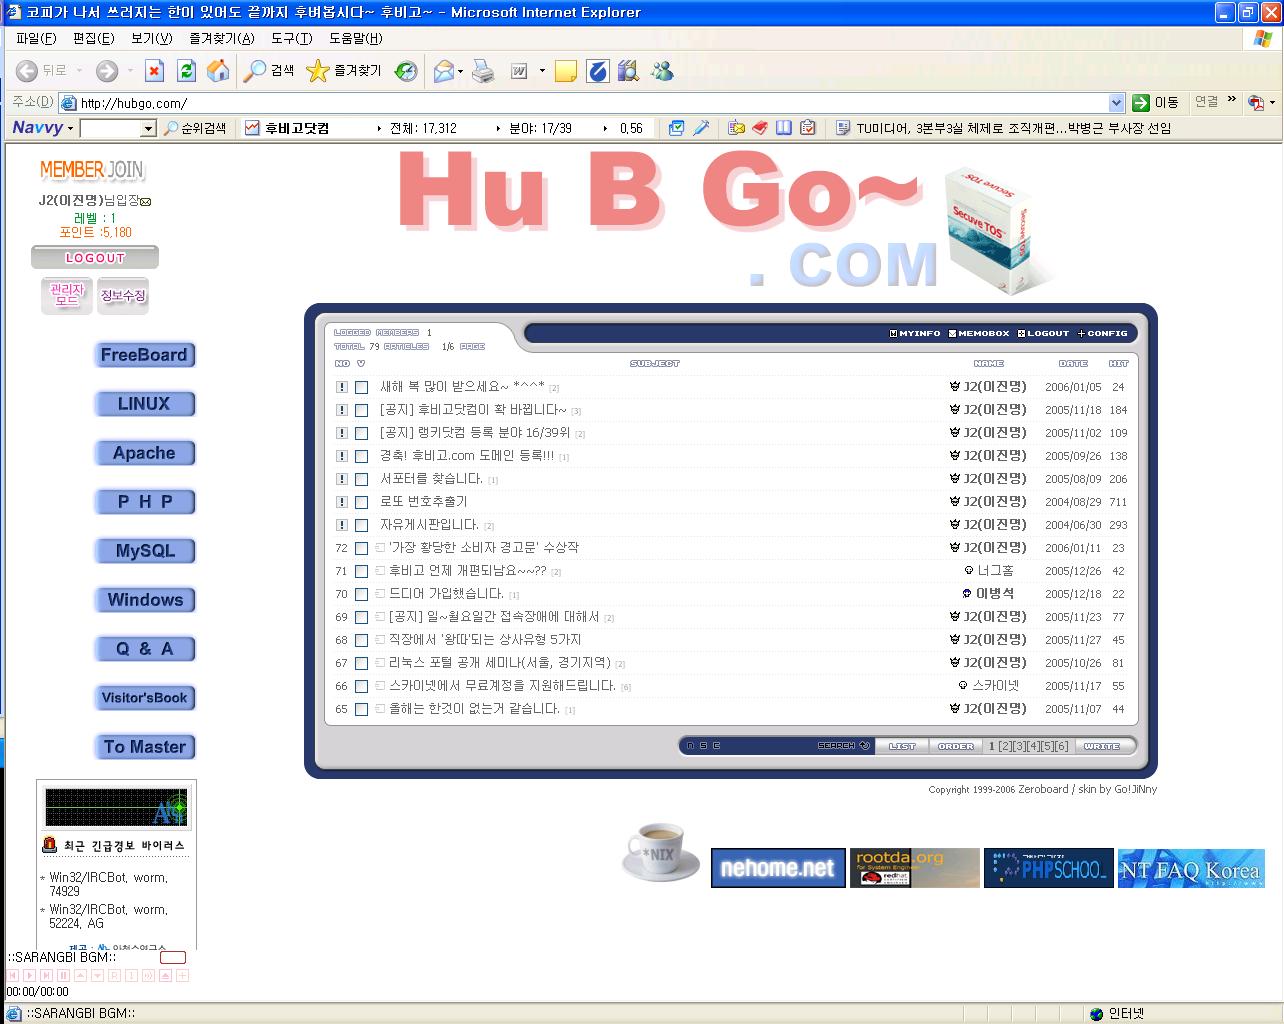Click the LOGOUT button in the sidebar
Image resolution: width=1284 pixels, height=1024 pixels.
click(95, 258)
